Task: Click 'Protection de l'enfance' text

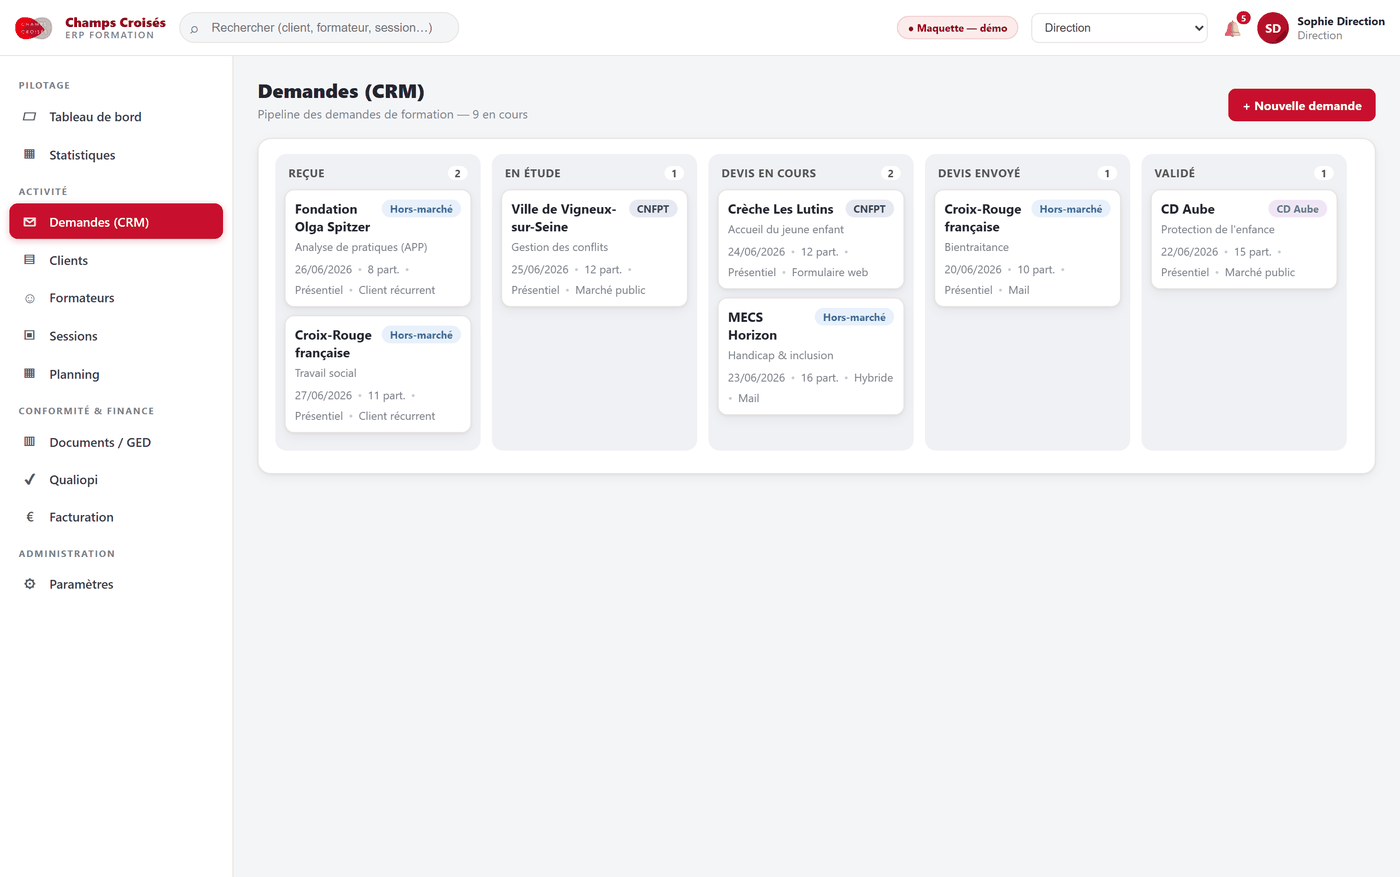Action: click(x=1218, y=229)
